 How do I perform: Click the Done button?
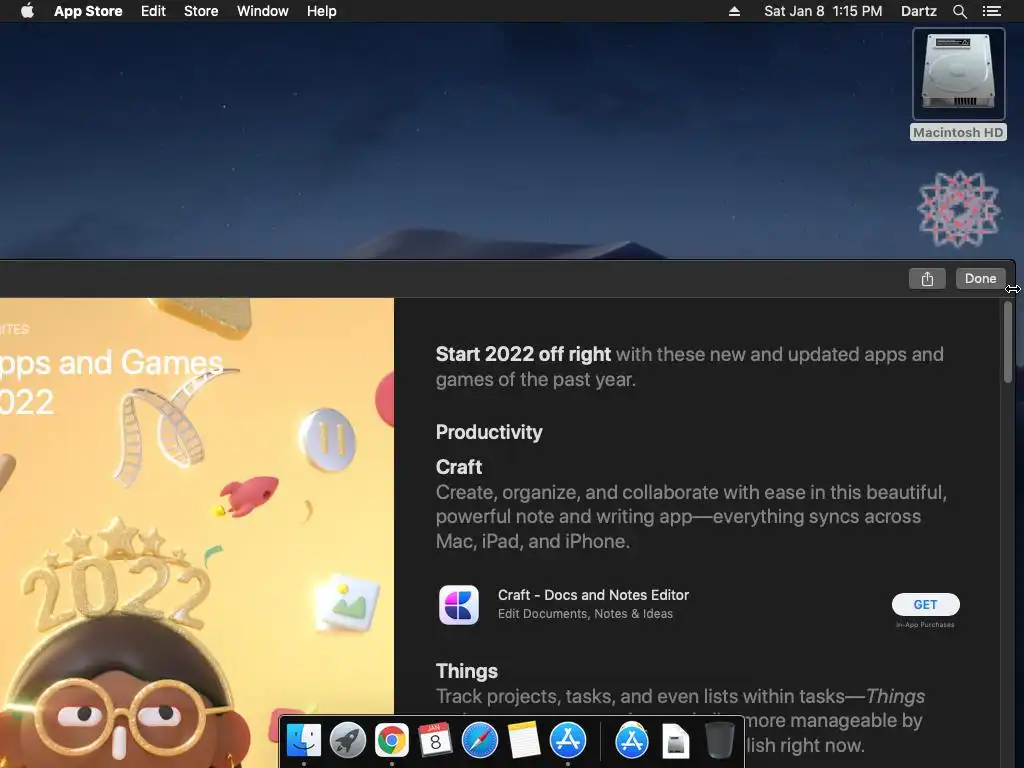tap(980, 279)
